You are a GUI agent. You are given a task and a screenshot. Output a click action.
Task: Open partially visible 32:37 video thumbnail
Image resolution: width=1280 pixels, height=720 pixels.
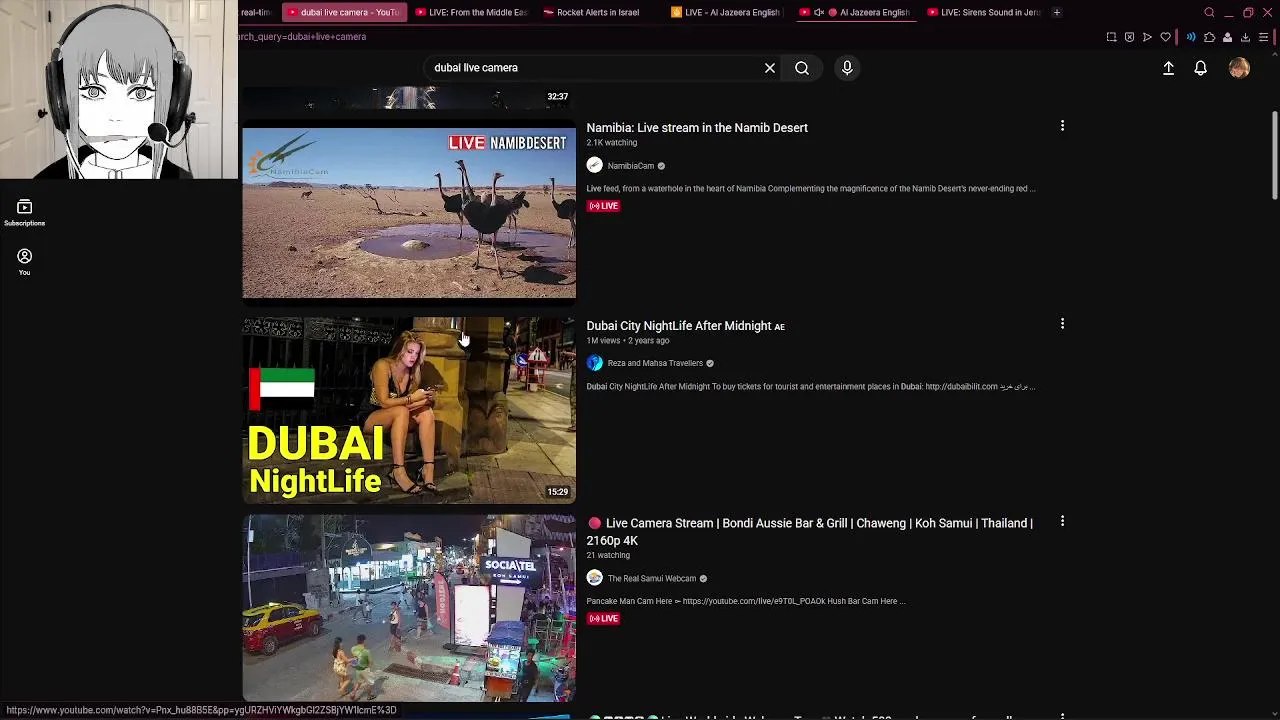point(409,97)
